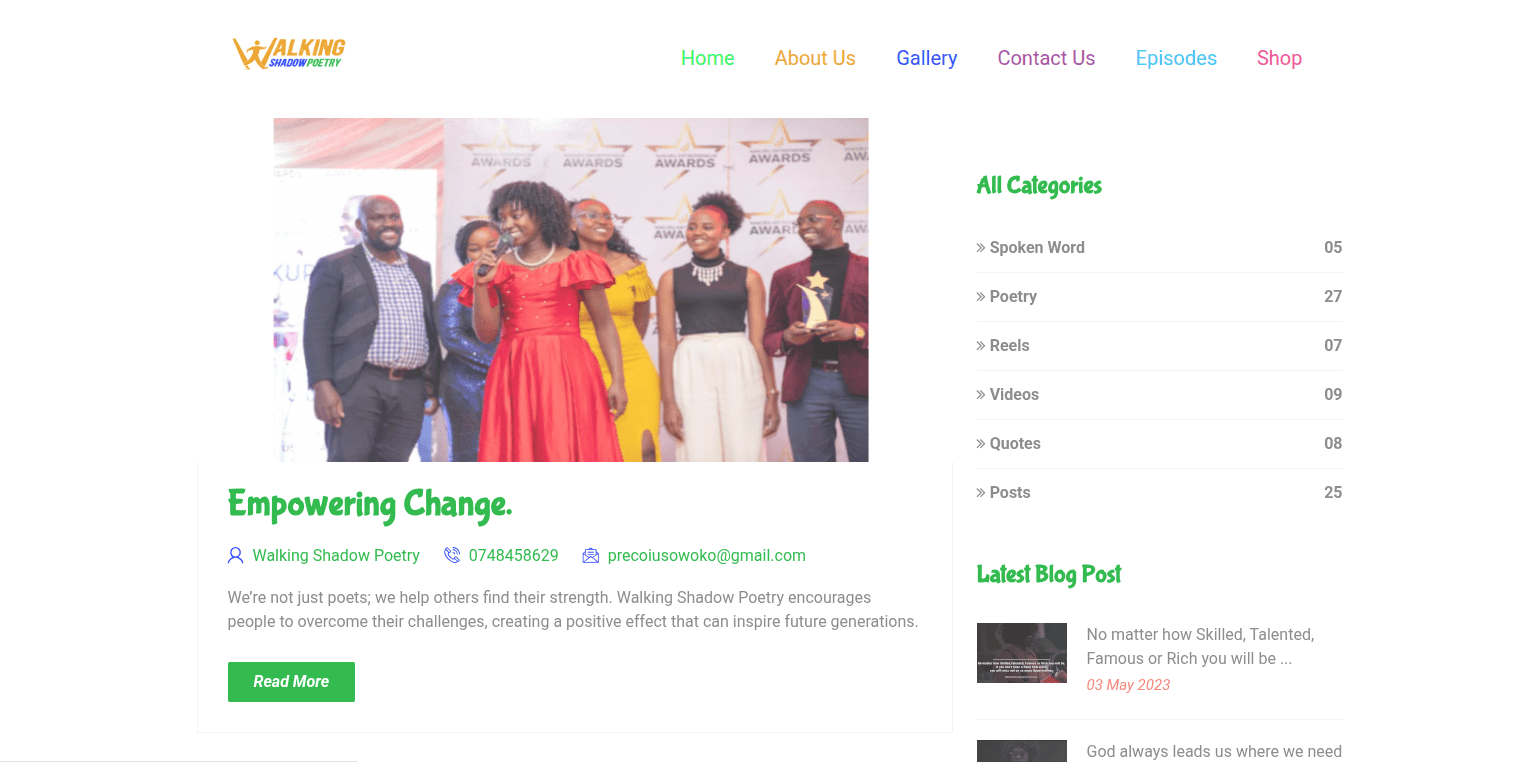Click the double chevron before Videos

981,395
